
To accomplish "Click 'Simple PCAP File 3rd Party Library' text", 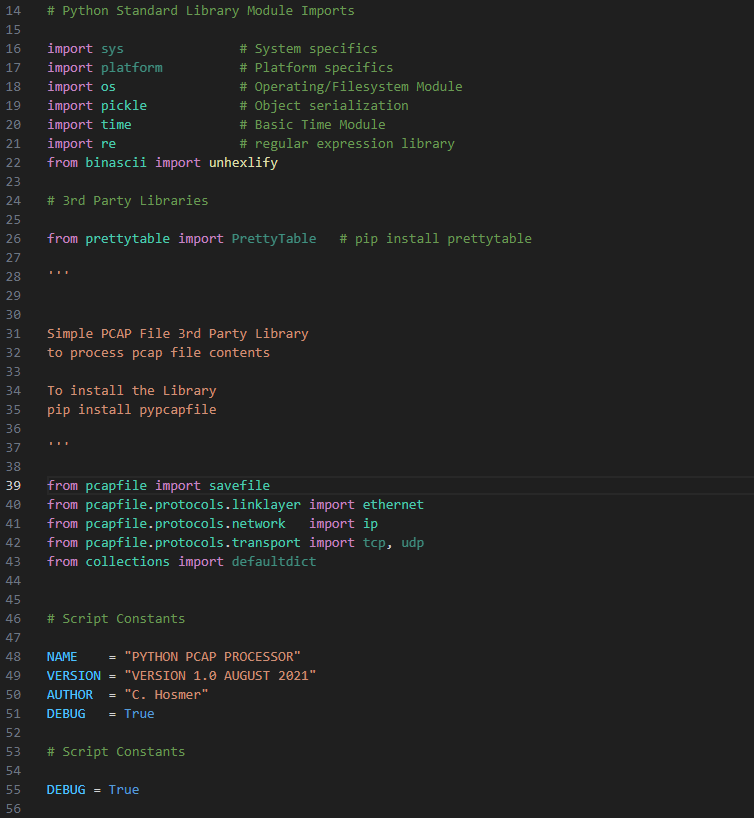I will (177, 334).
